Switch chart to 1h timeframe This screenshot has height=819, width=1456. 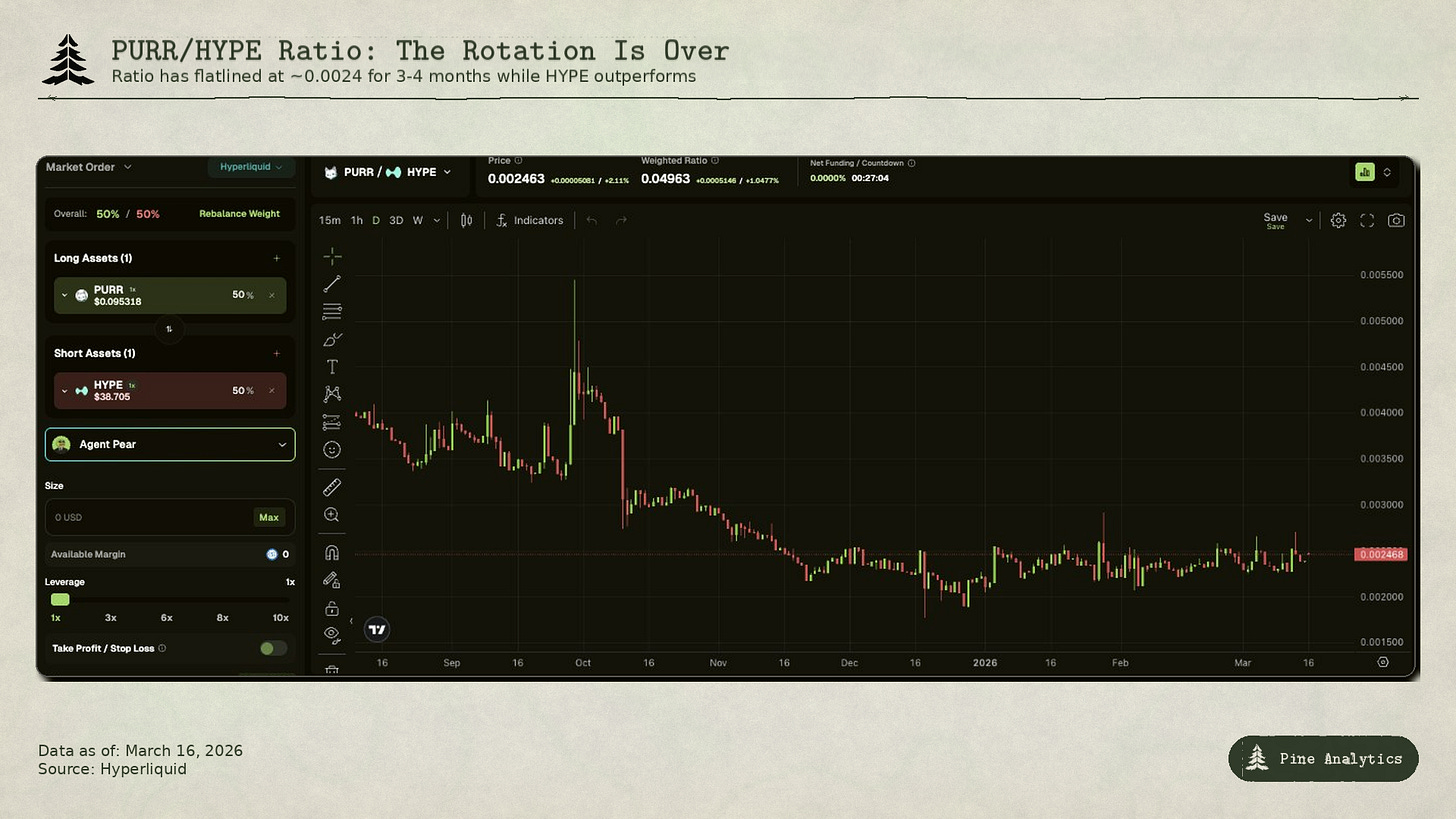pyautogui.click(x=357, y=220)
